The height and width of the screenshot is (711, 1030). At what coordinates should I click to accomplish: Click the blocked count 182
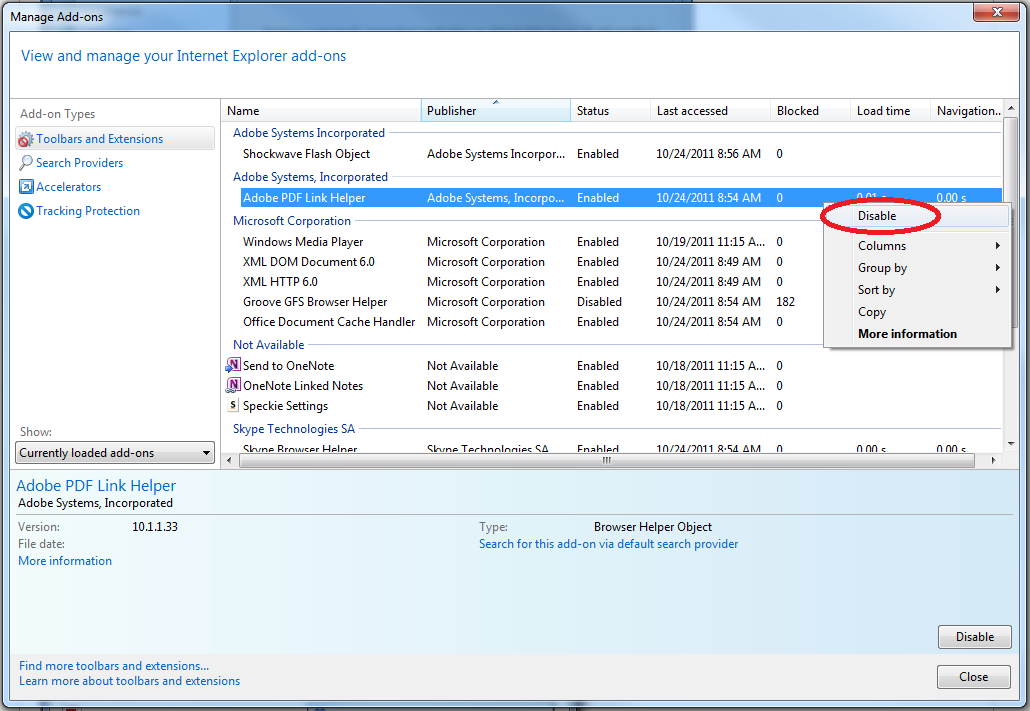[786, 302]
